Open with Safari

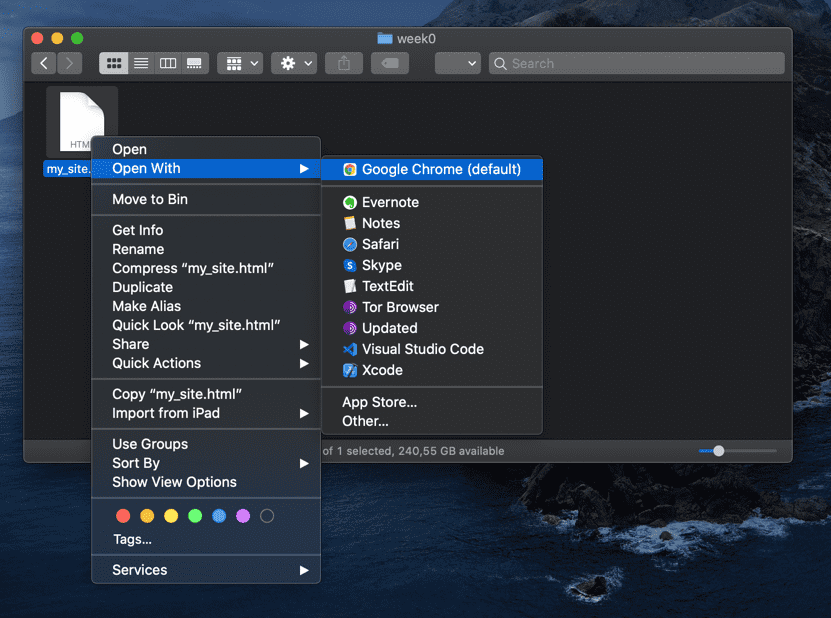[432, 244]
